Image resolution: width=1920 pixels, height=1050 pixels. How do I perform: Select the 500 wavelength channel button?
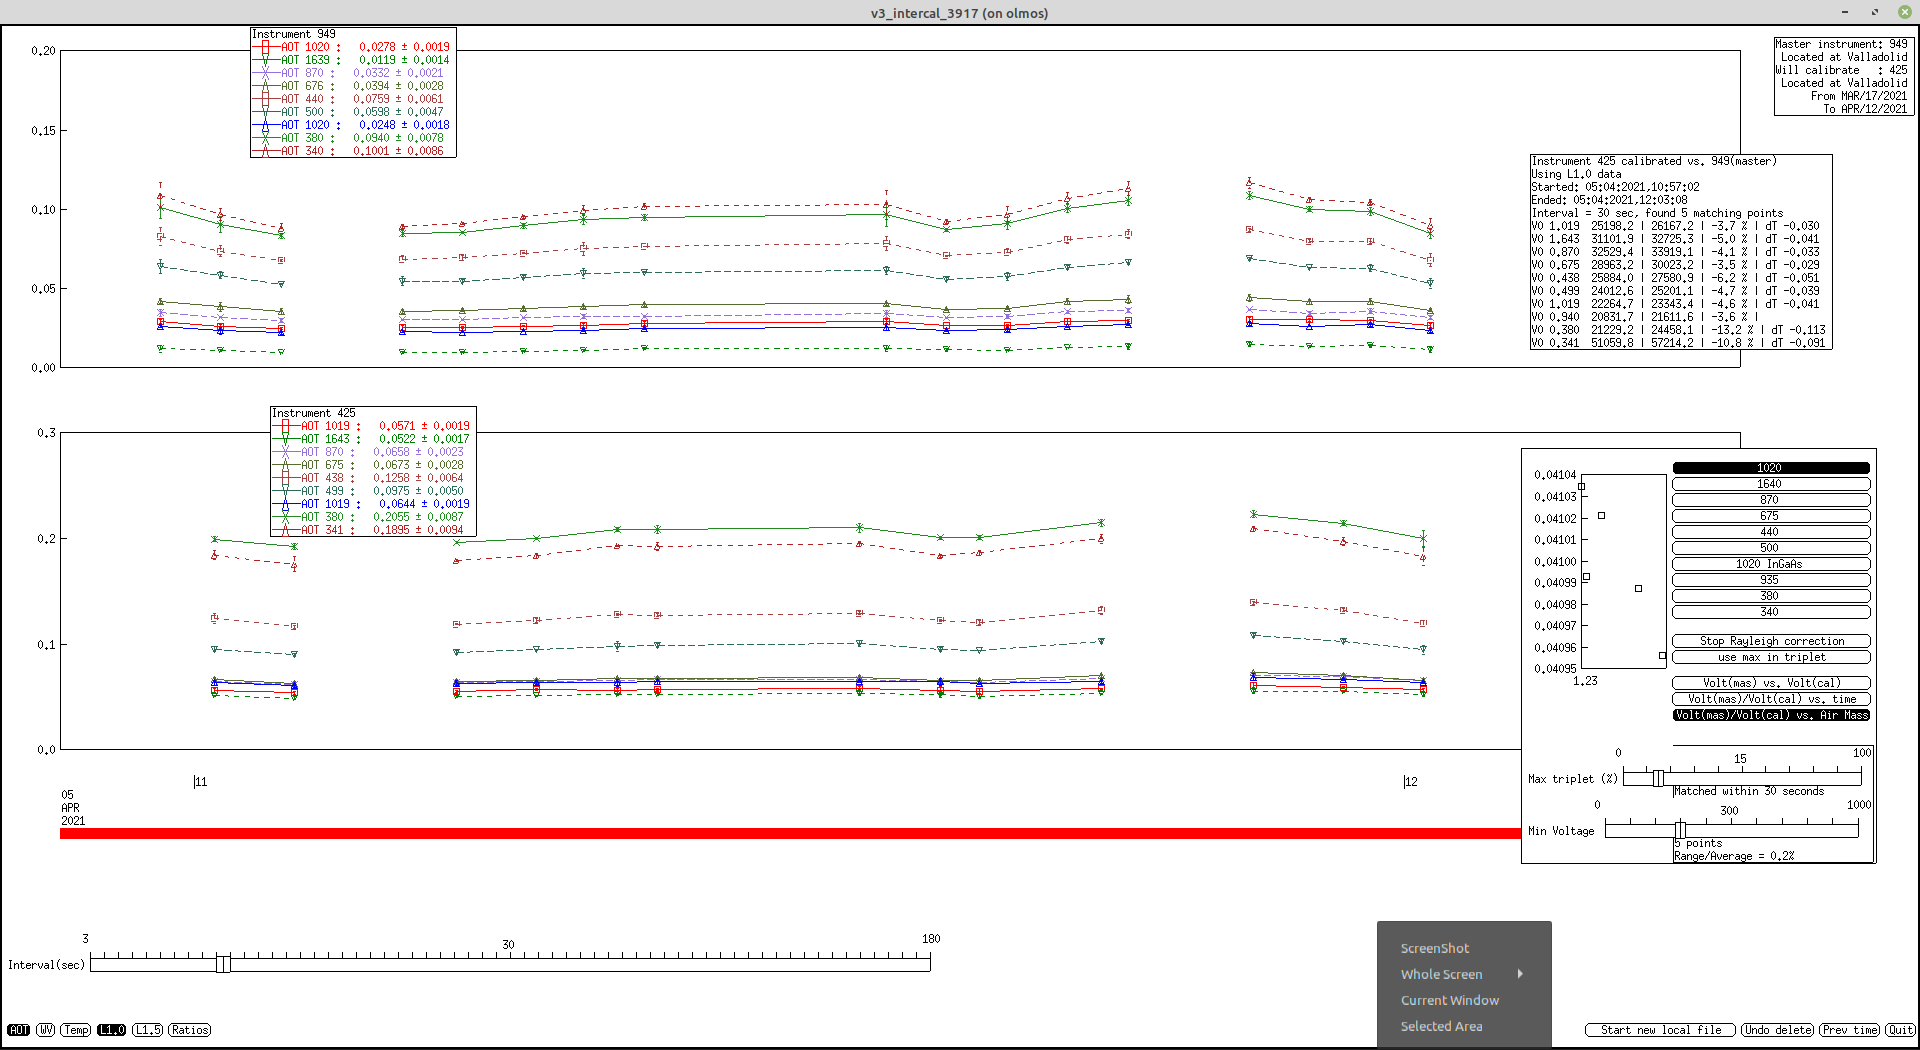click(1770, 548)
